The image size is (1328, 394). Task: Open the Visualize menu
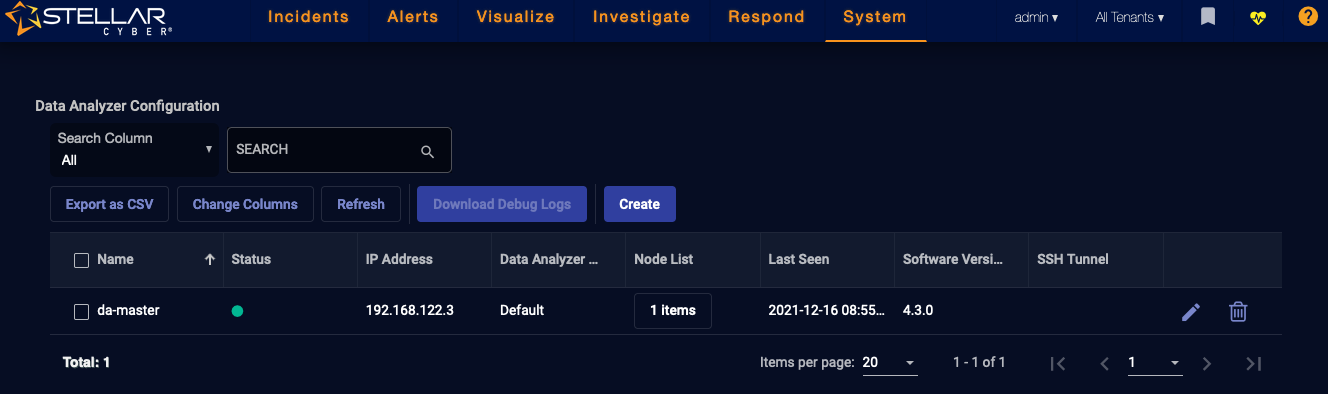[x=515, y=17]
